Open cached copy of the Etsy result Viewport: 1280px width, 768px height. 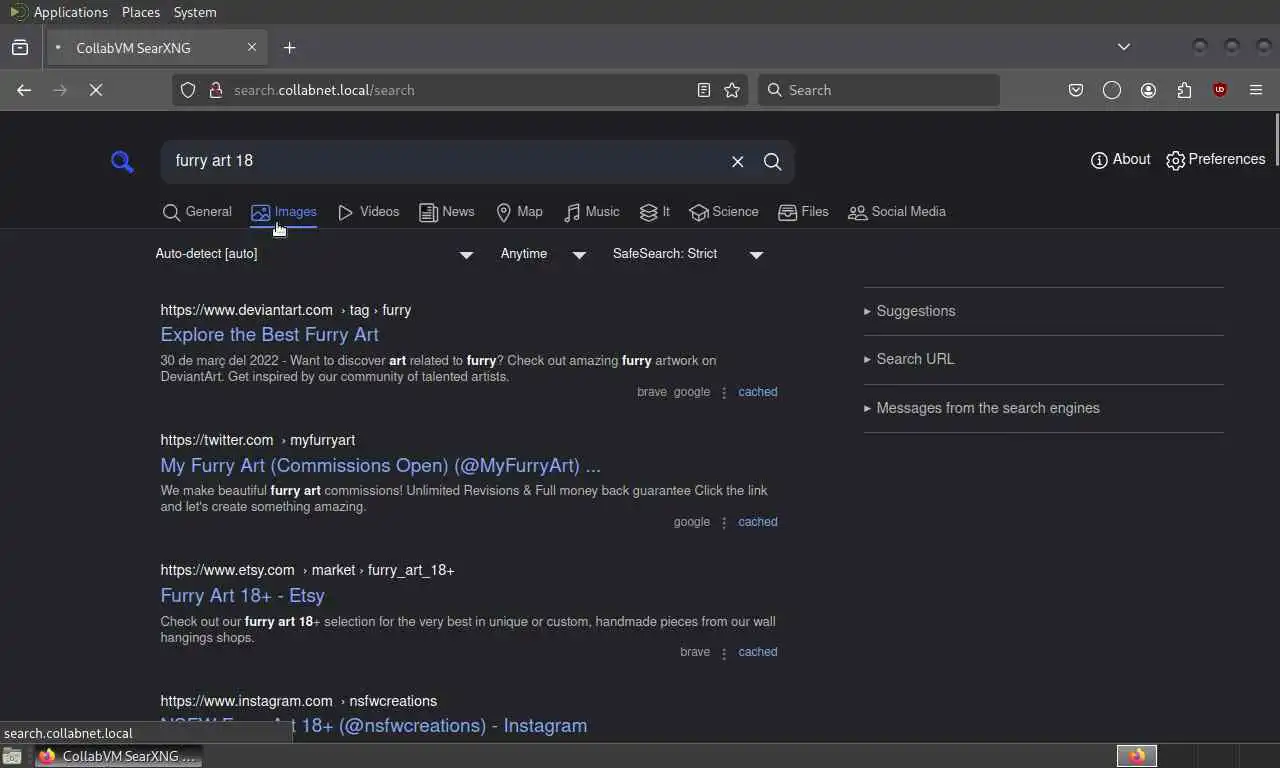click(x=758, y=652)
